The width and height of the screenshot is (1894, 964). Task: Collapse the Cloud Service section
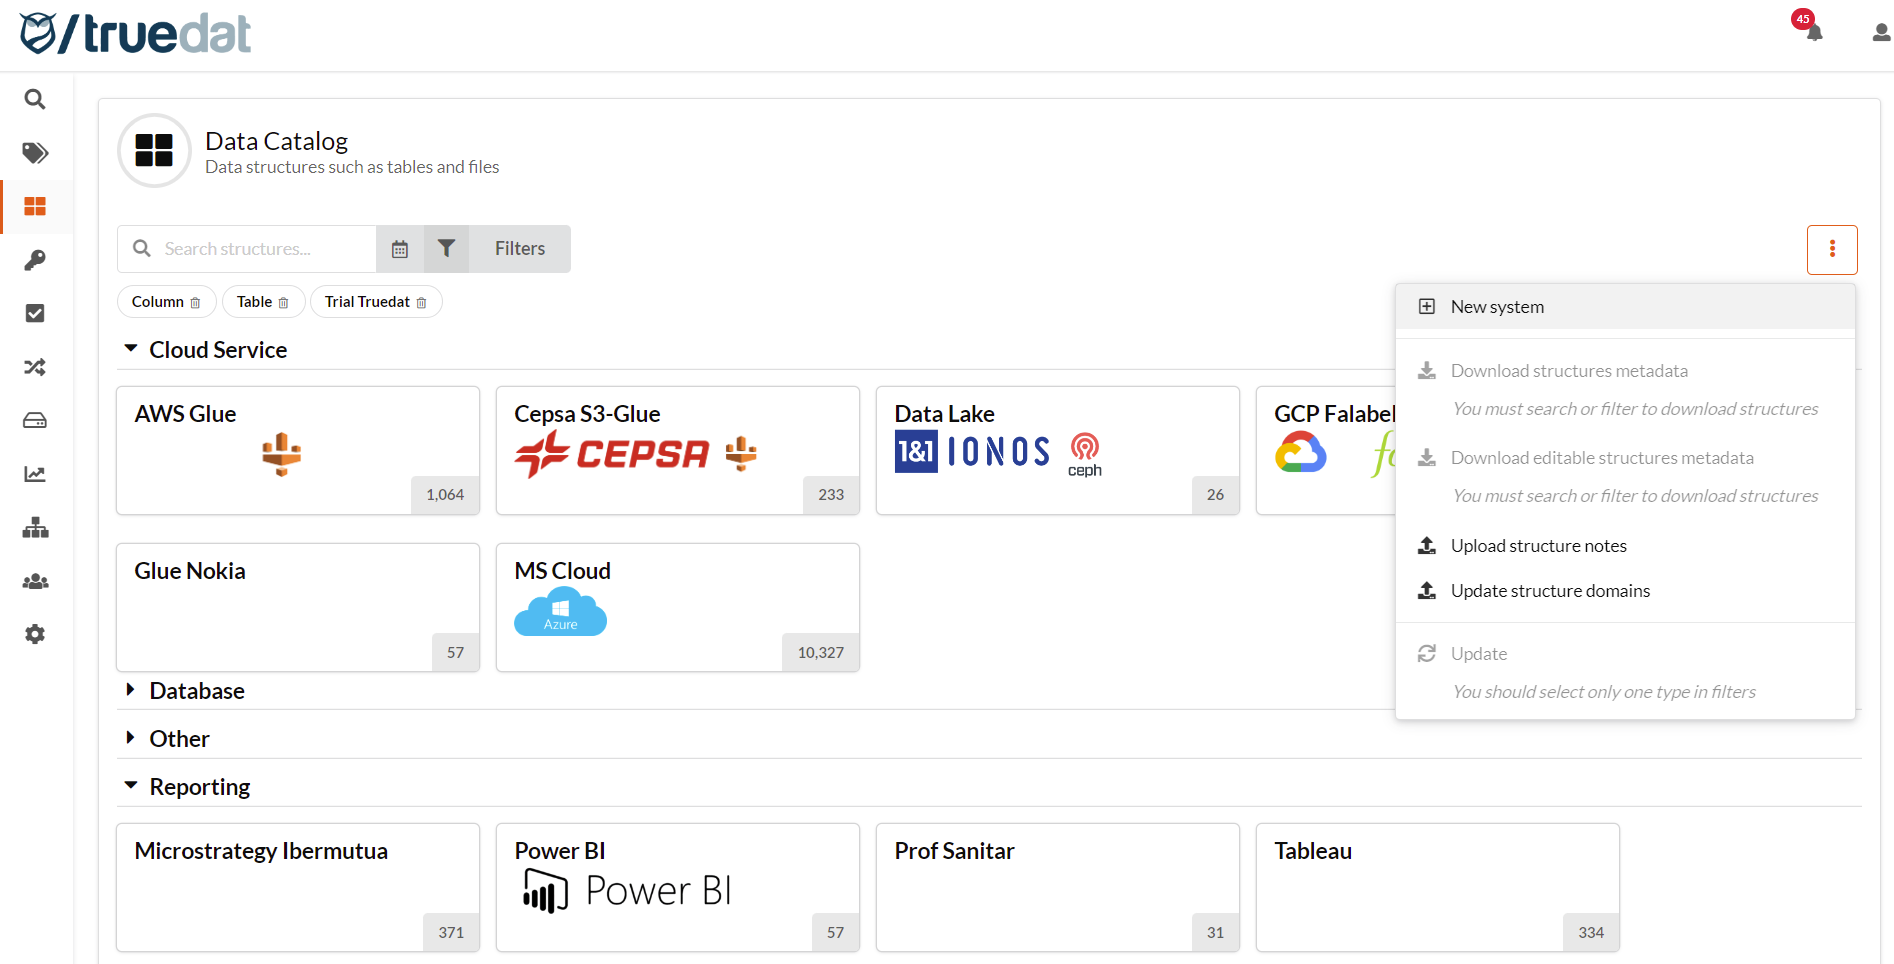tap(131, 349)
